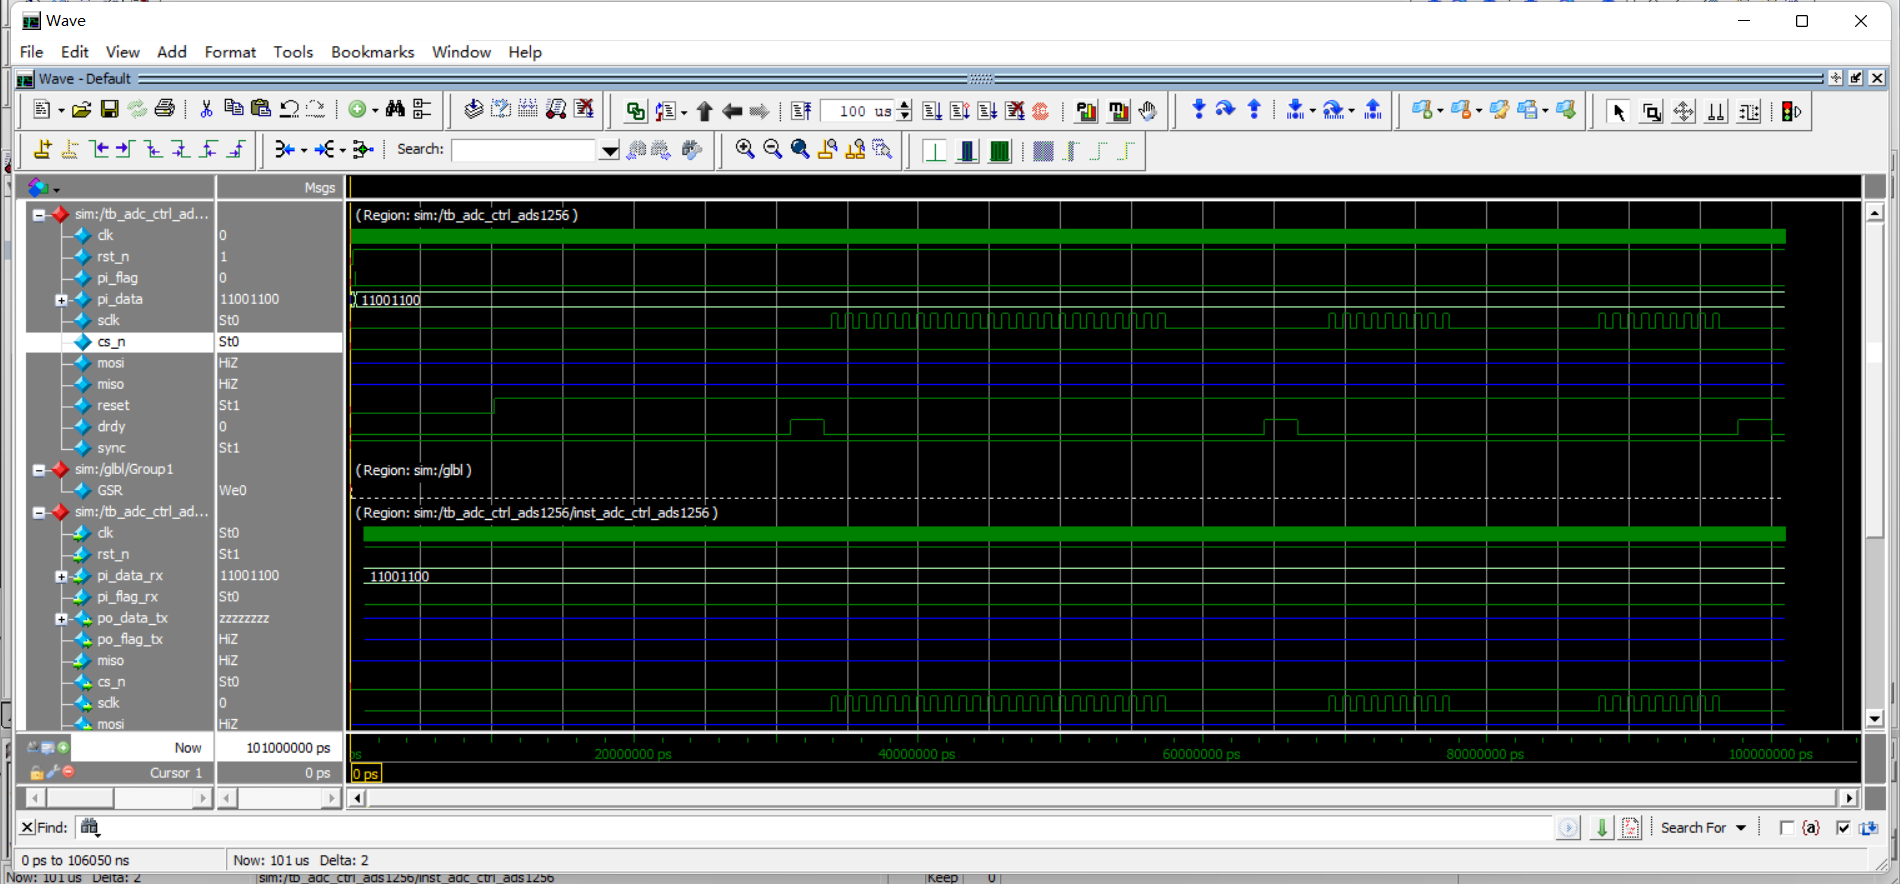Click the blue Step into arrow icon
Image resolution: width=1900 pixels, height=884 pixels.
pos(1198,109)
